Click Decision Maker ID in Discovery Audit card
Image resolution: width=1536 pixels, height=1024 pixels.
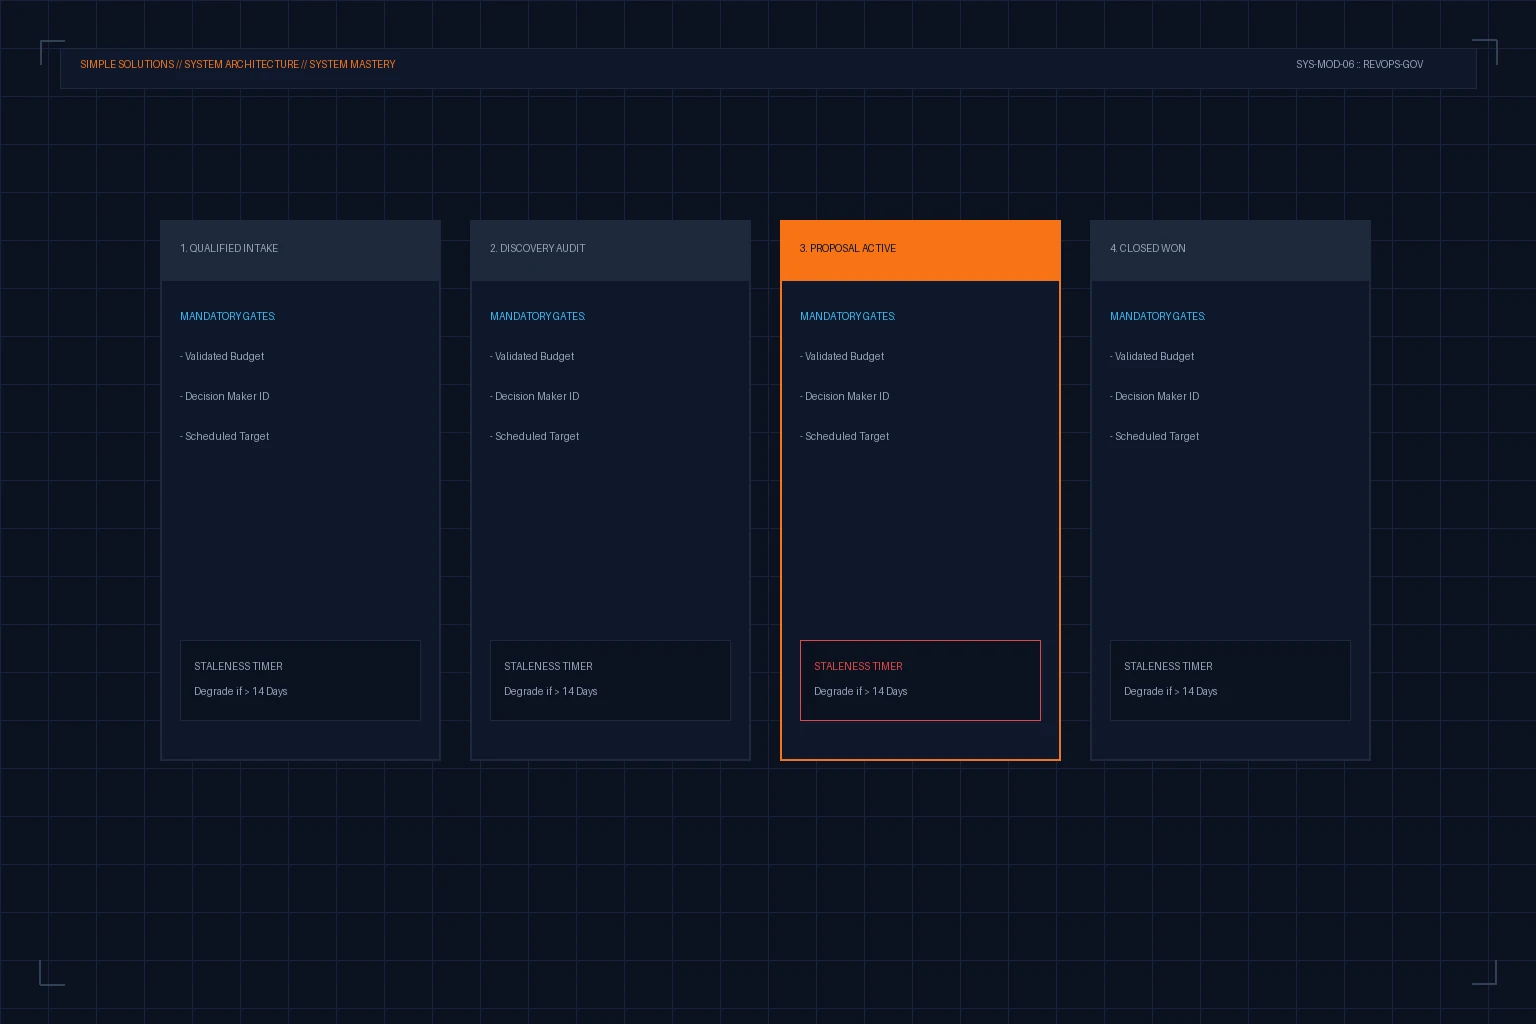pyautogui.click(x=535, y=396)
